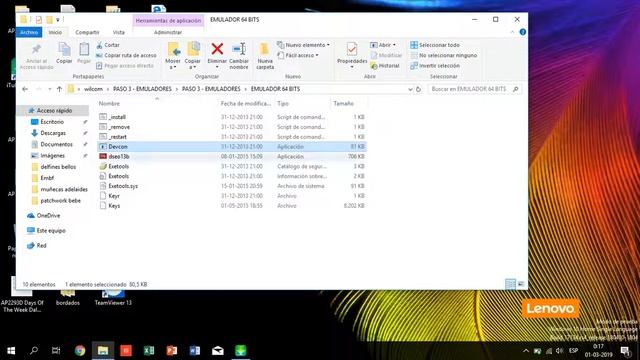Switch to the Compartir ribbon tab
The image size is (640, 360).
tap(87, 32)
